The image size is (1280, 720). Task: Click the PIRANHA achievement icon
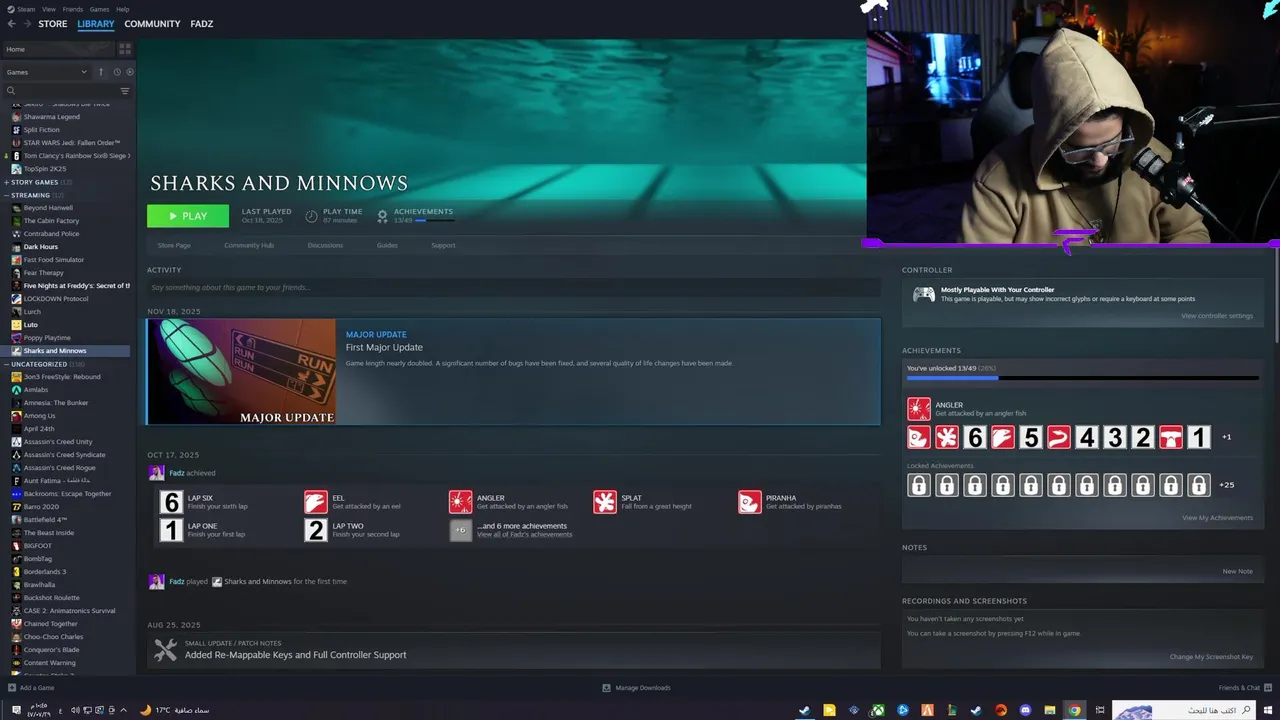[x=749, y=502]
